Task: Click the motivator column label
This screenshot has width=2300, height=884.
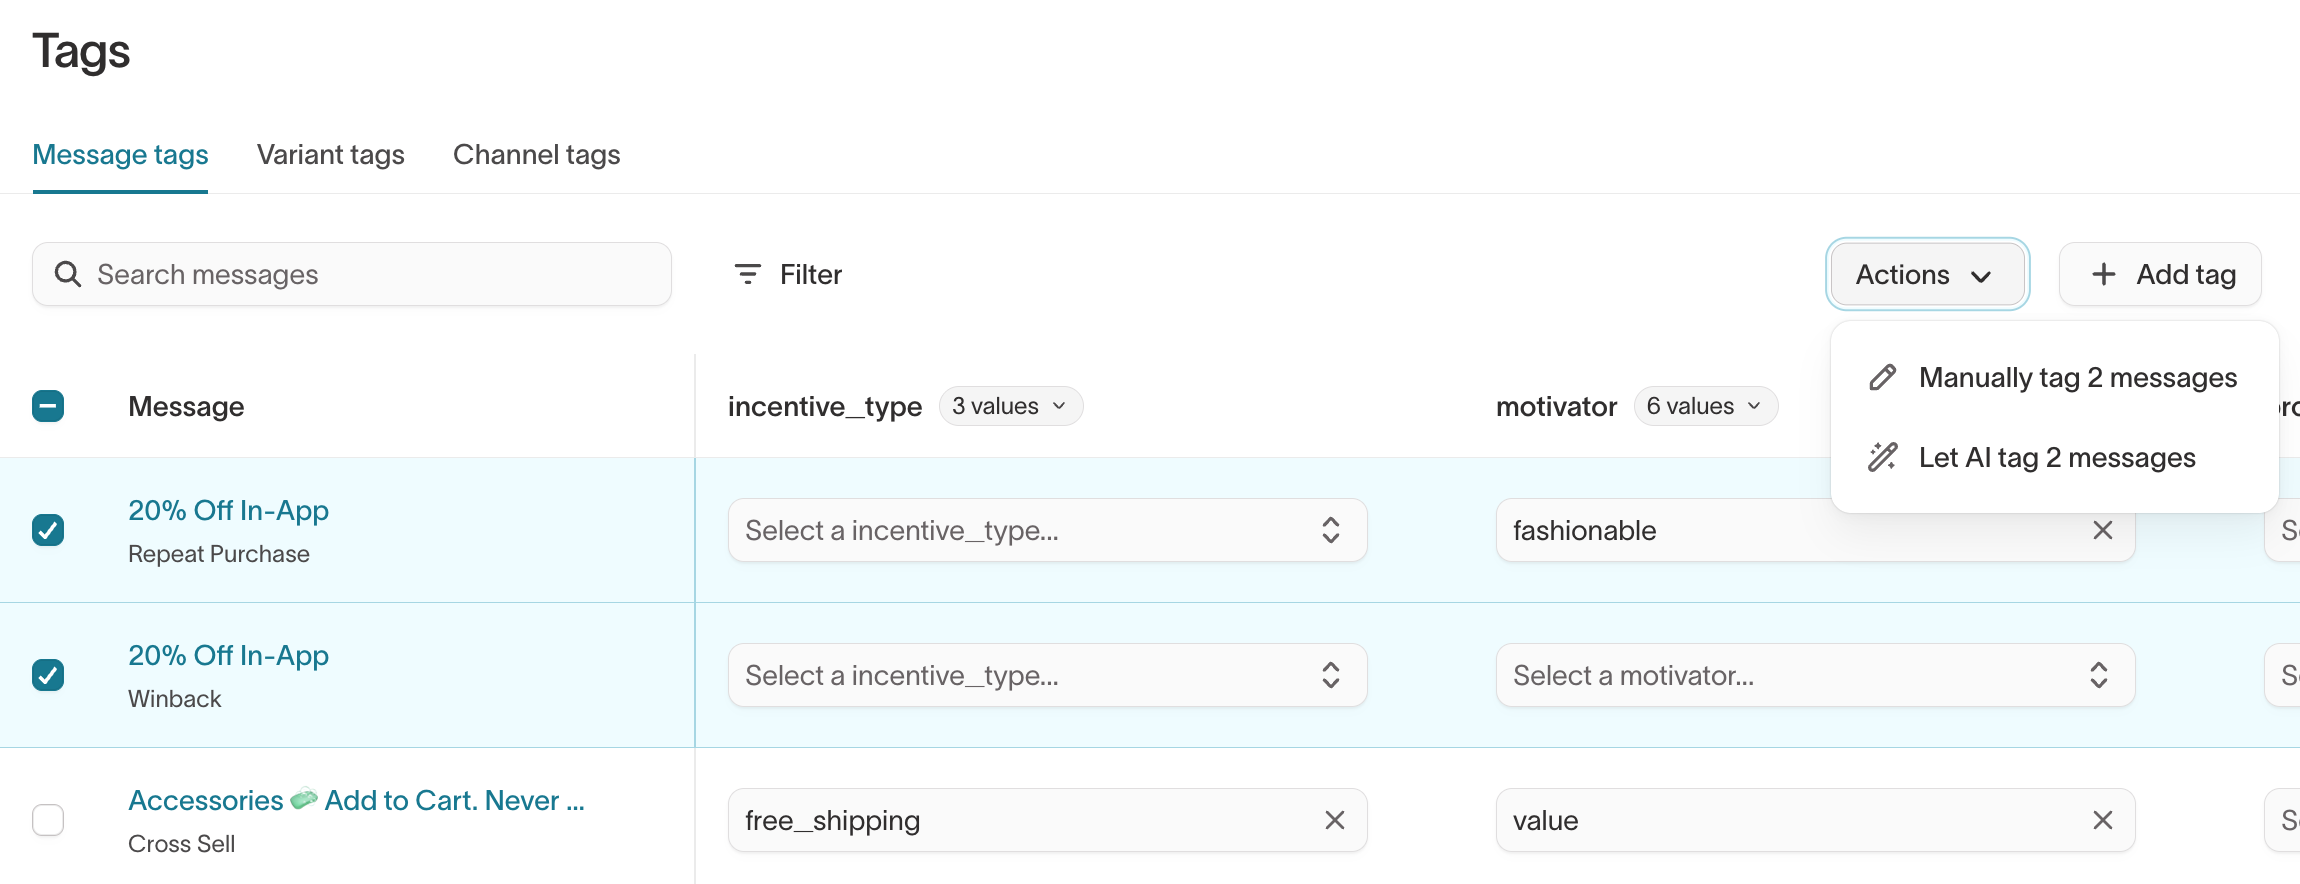Action: (x=1556, y=406)
